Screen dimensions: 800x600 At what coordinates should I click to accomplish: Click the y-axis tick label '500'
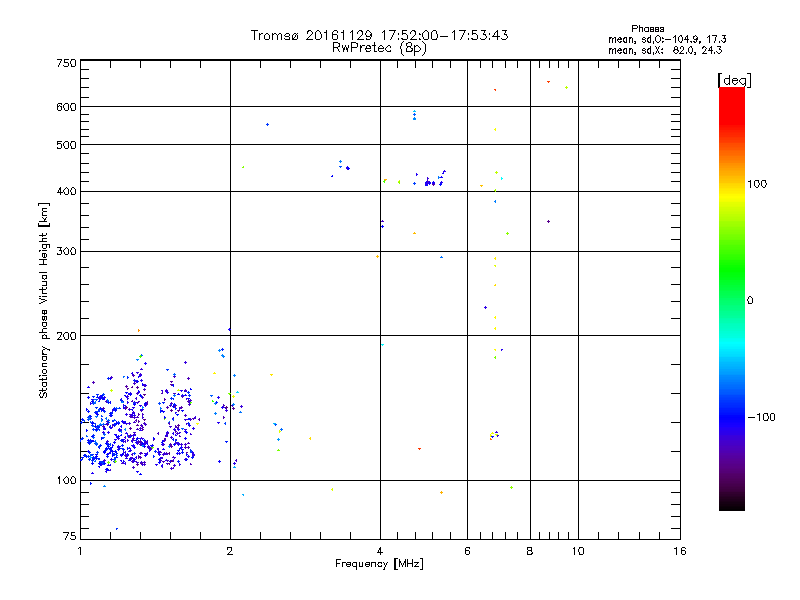pos(66,145)
